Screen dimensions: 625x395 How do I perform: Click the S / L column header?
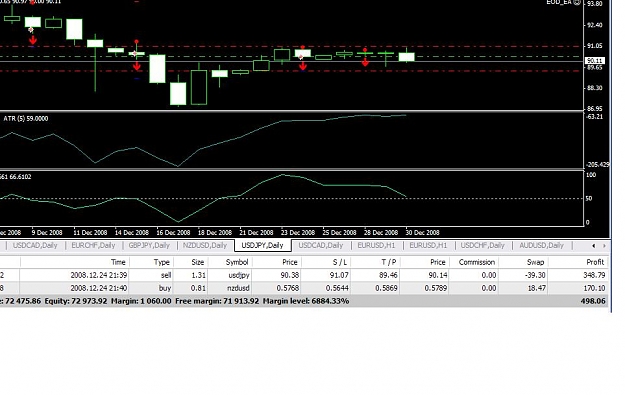tap(340, 262)
